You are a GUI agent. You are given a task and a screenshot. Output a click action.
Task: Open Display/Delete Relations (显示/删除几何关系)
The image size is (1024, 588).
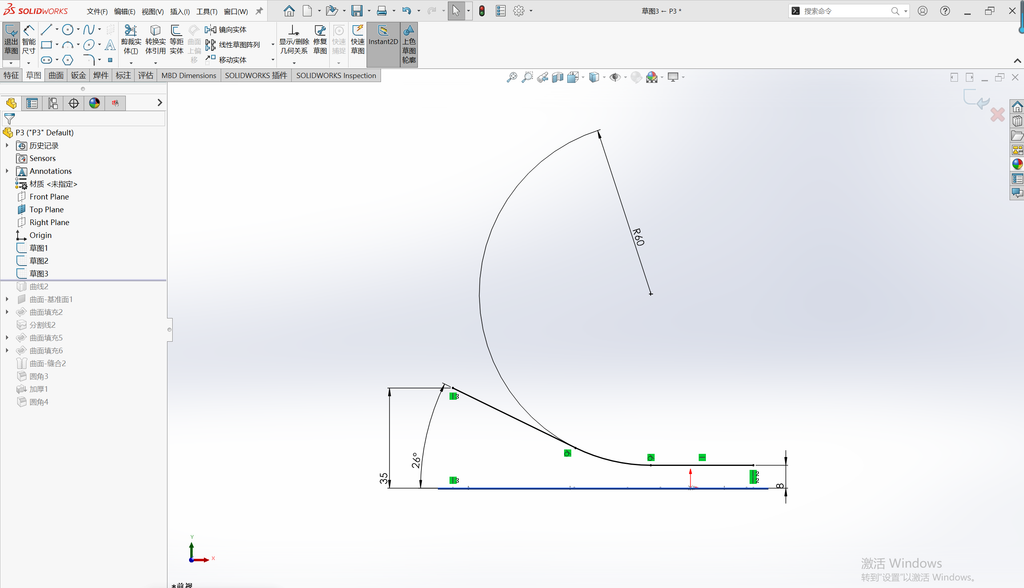294,41
